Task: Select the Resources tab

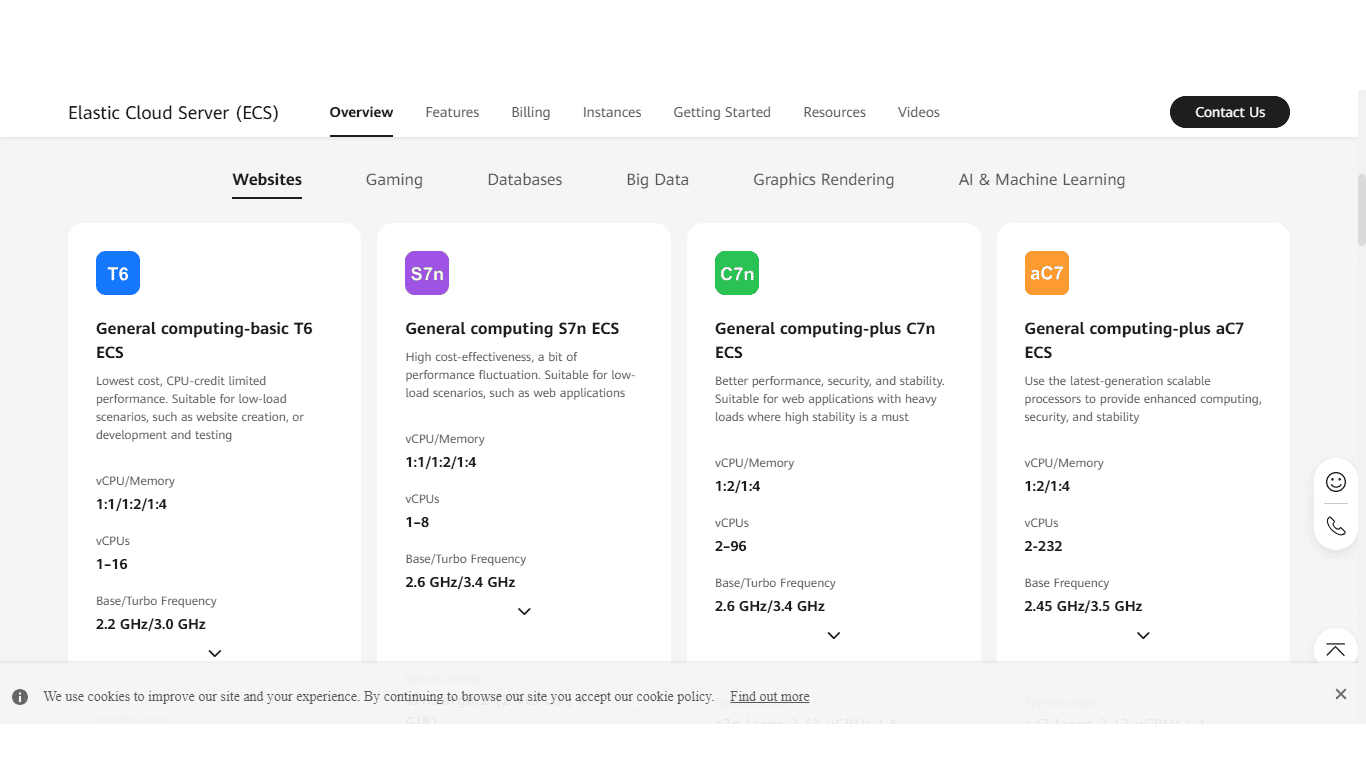Action: 835,112
